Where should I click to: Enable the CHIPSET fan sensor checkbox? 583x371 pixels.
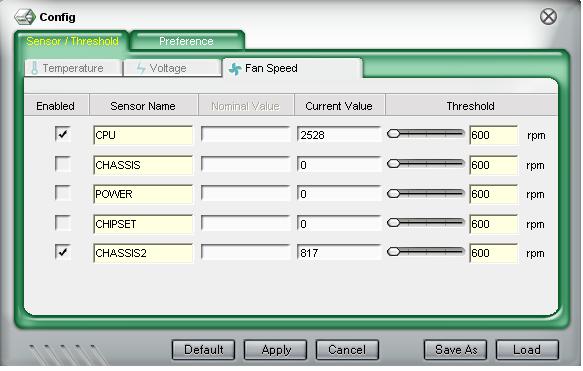click(x=62, y=223)
